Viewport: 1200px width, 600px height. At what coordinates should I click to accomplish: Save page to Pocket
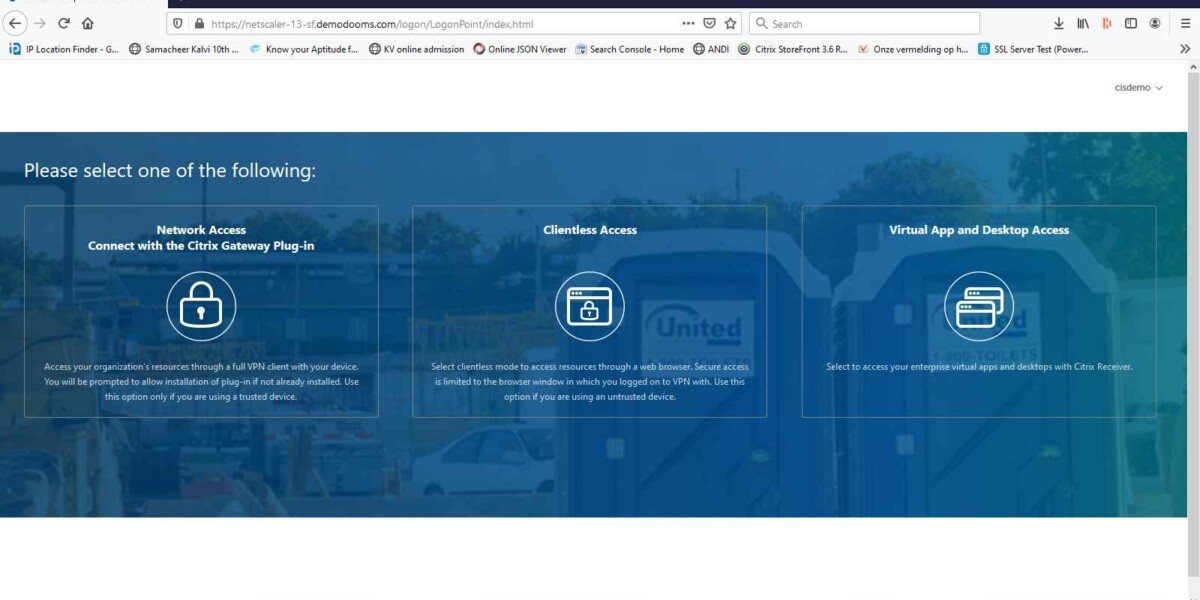709,23
